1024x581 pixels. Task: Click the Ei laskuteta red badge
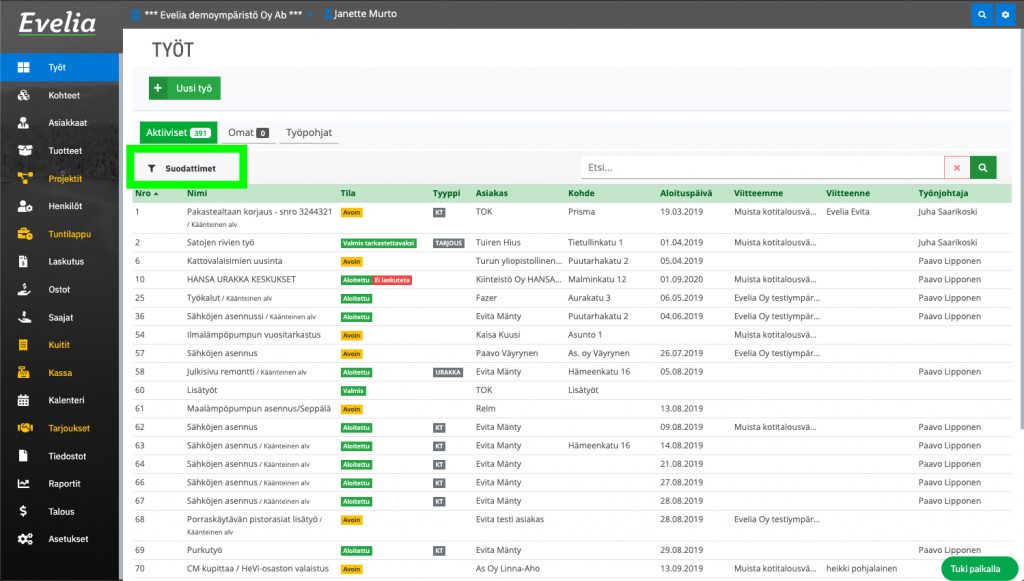coord(392,280)
